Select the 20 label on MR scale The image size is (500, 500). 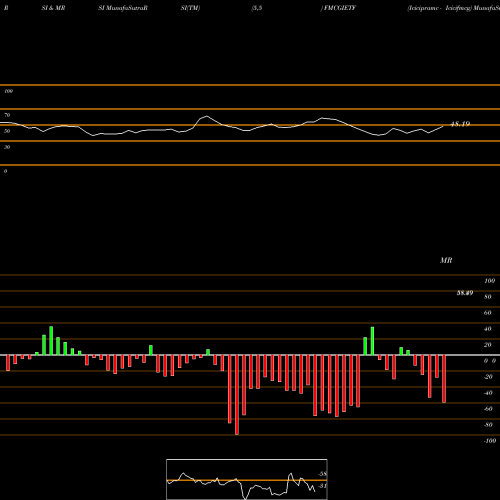pyautogui.click(x=488, y=345)
